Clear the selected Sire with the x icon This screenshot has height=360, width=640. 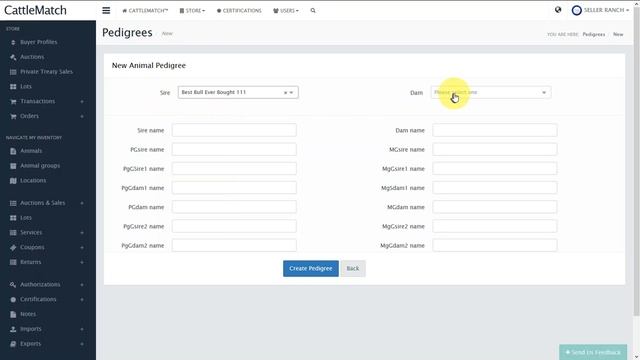coord(285,93)
